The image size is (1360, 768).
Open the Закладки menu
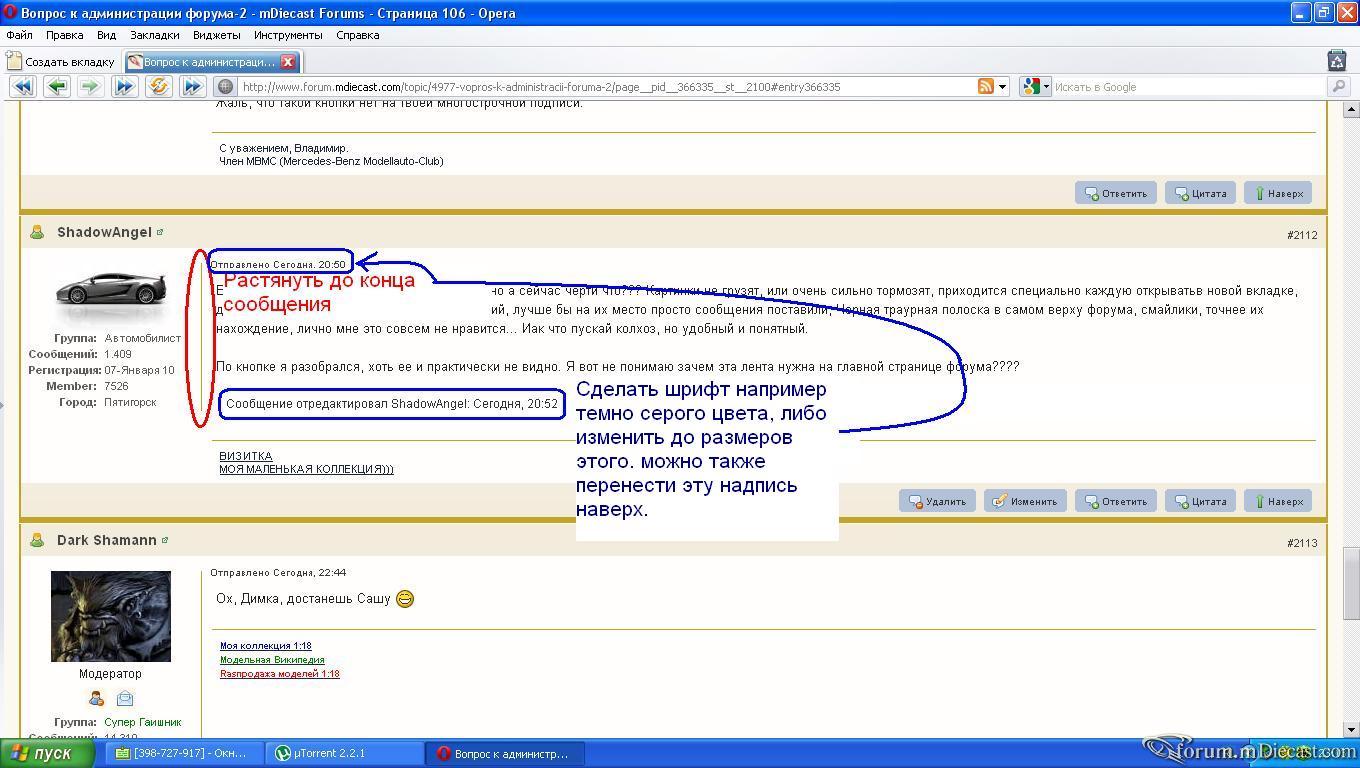[x=155, y=35]
